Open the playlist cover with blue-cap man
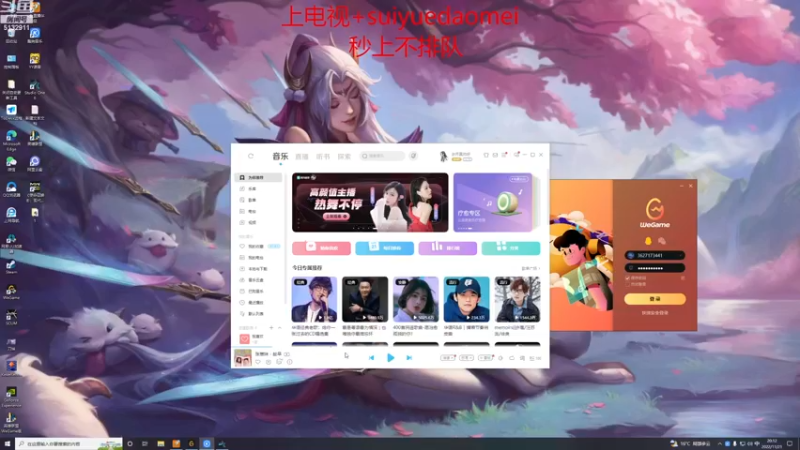Viewport: 800px width, 450px height. (x=466, y=299)
